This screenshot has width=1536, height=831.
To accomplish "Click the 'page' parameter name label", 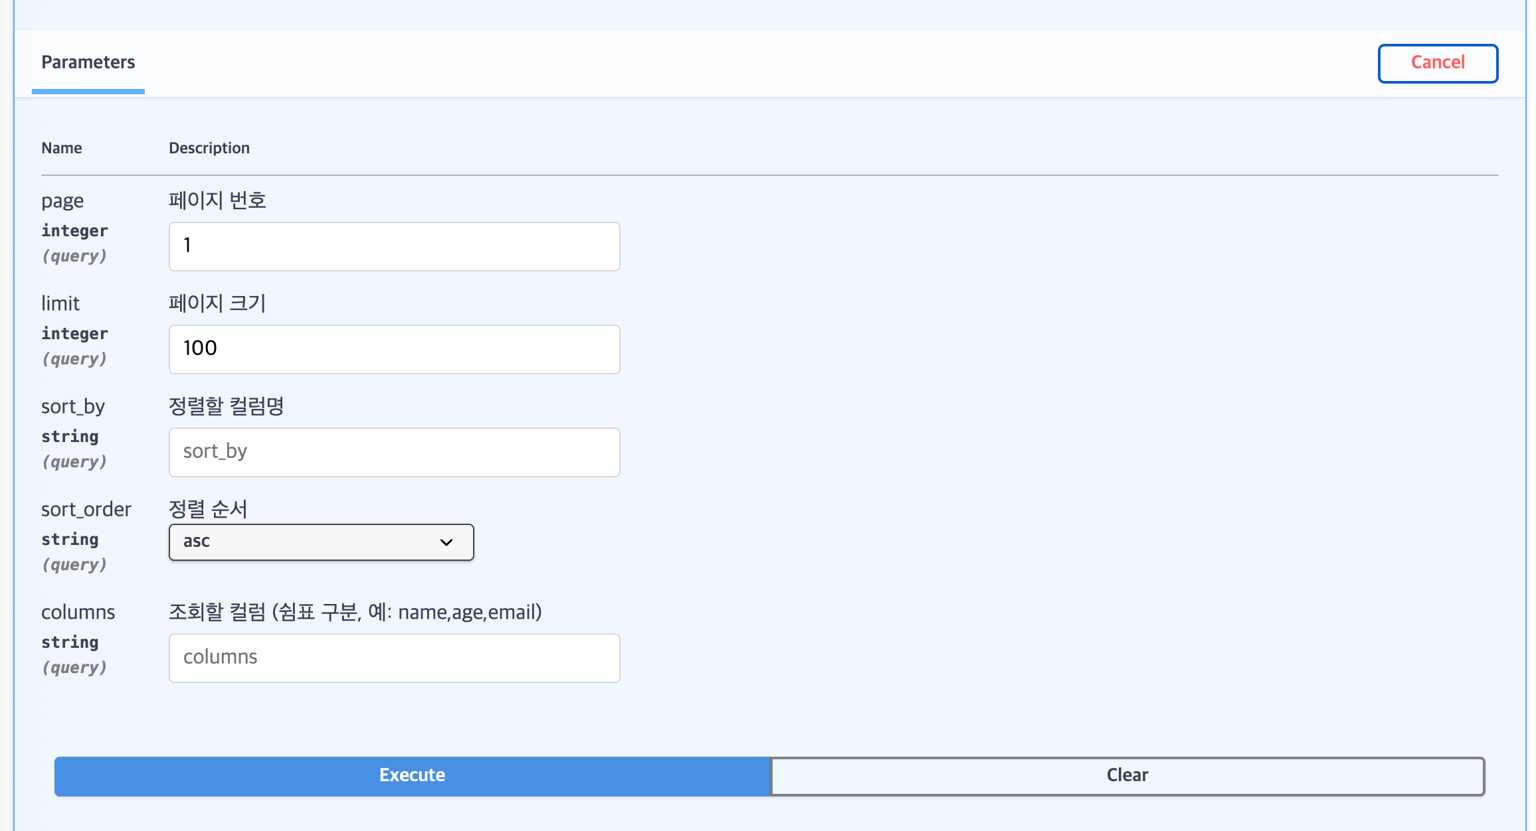I will tap(62, 201).
